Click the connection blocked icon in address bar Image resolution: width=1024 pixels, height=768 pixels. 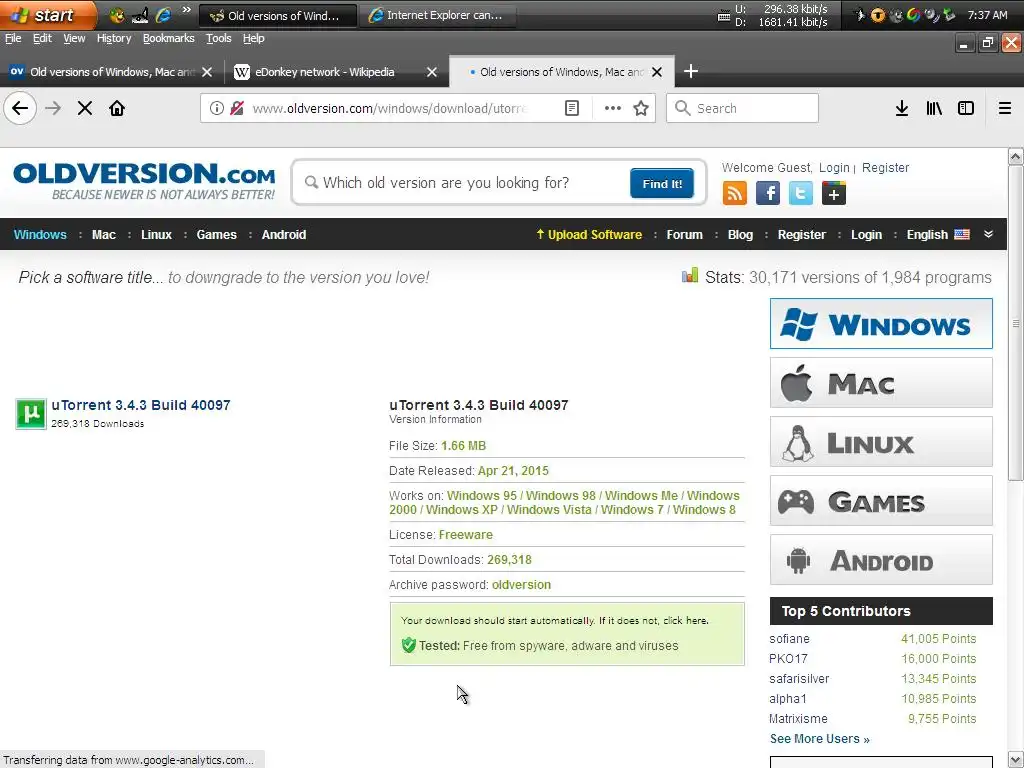[237, 108]
